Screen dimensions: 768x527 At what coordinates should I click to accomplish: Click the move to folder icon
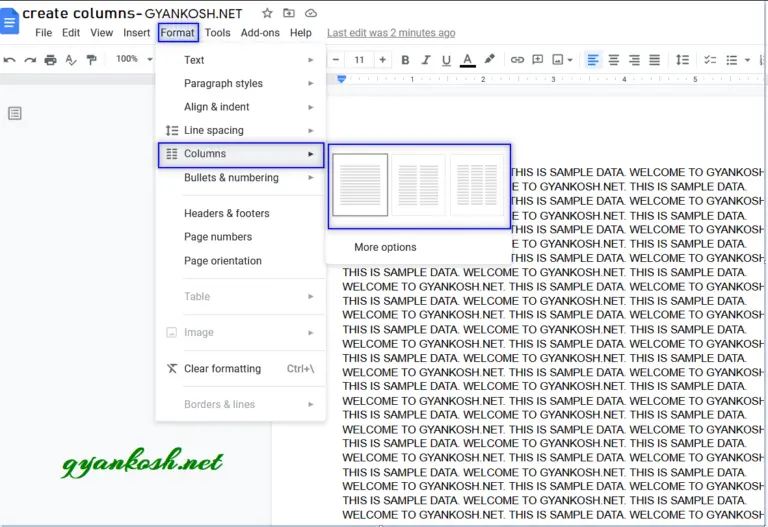pyautogui.click(x=289, y=13)
